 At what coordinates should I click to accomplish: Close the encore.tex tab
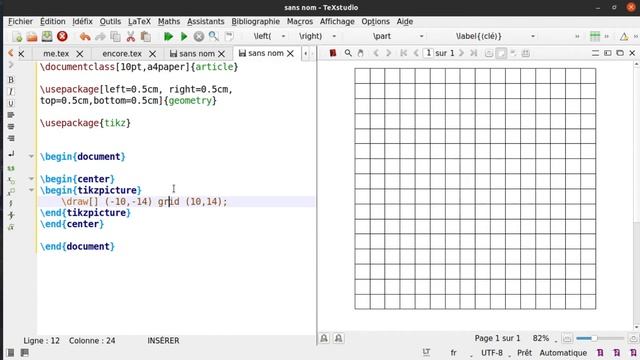pos(152,53)
